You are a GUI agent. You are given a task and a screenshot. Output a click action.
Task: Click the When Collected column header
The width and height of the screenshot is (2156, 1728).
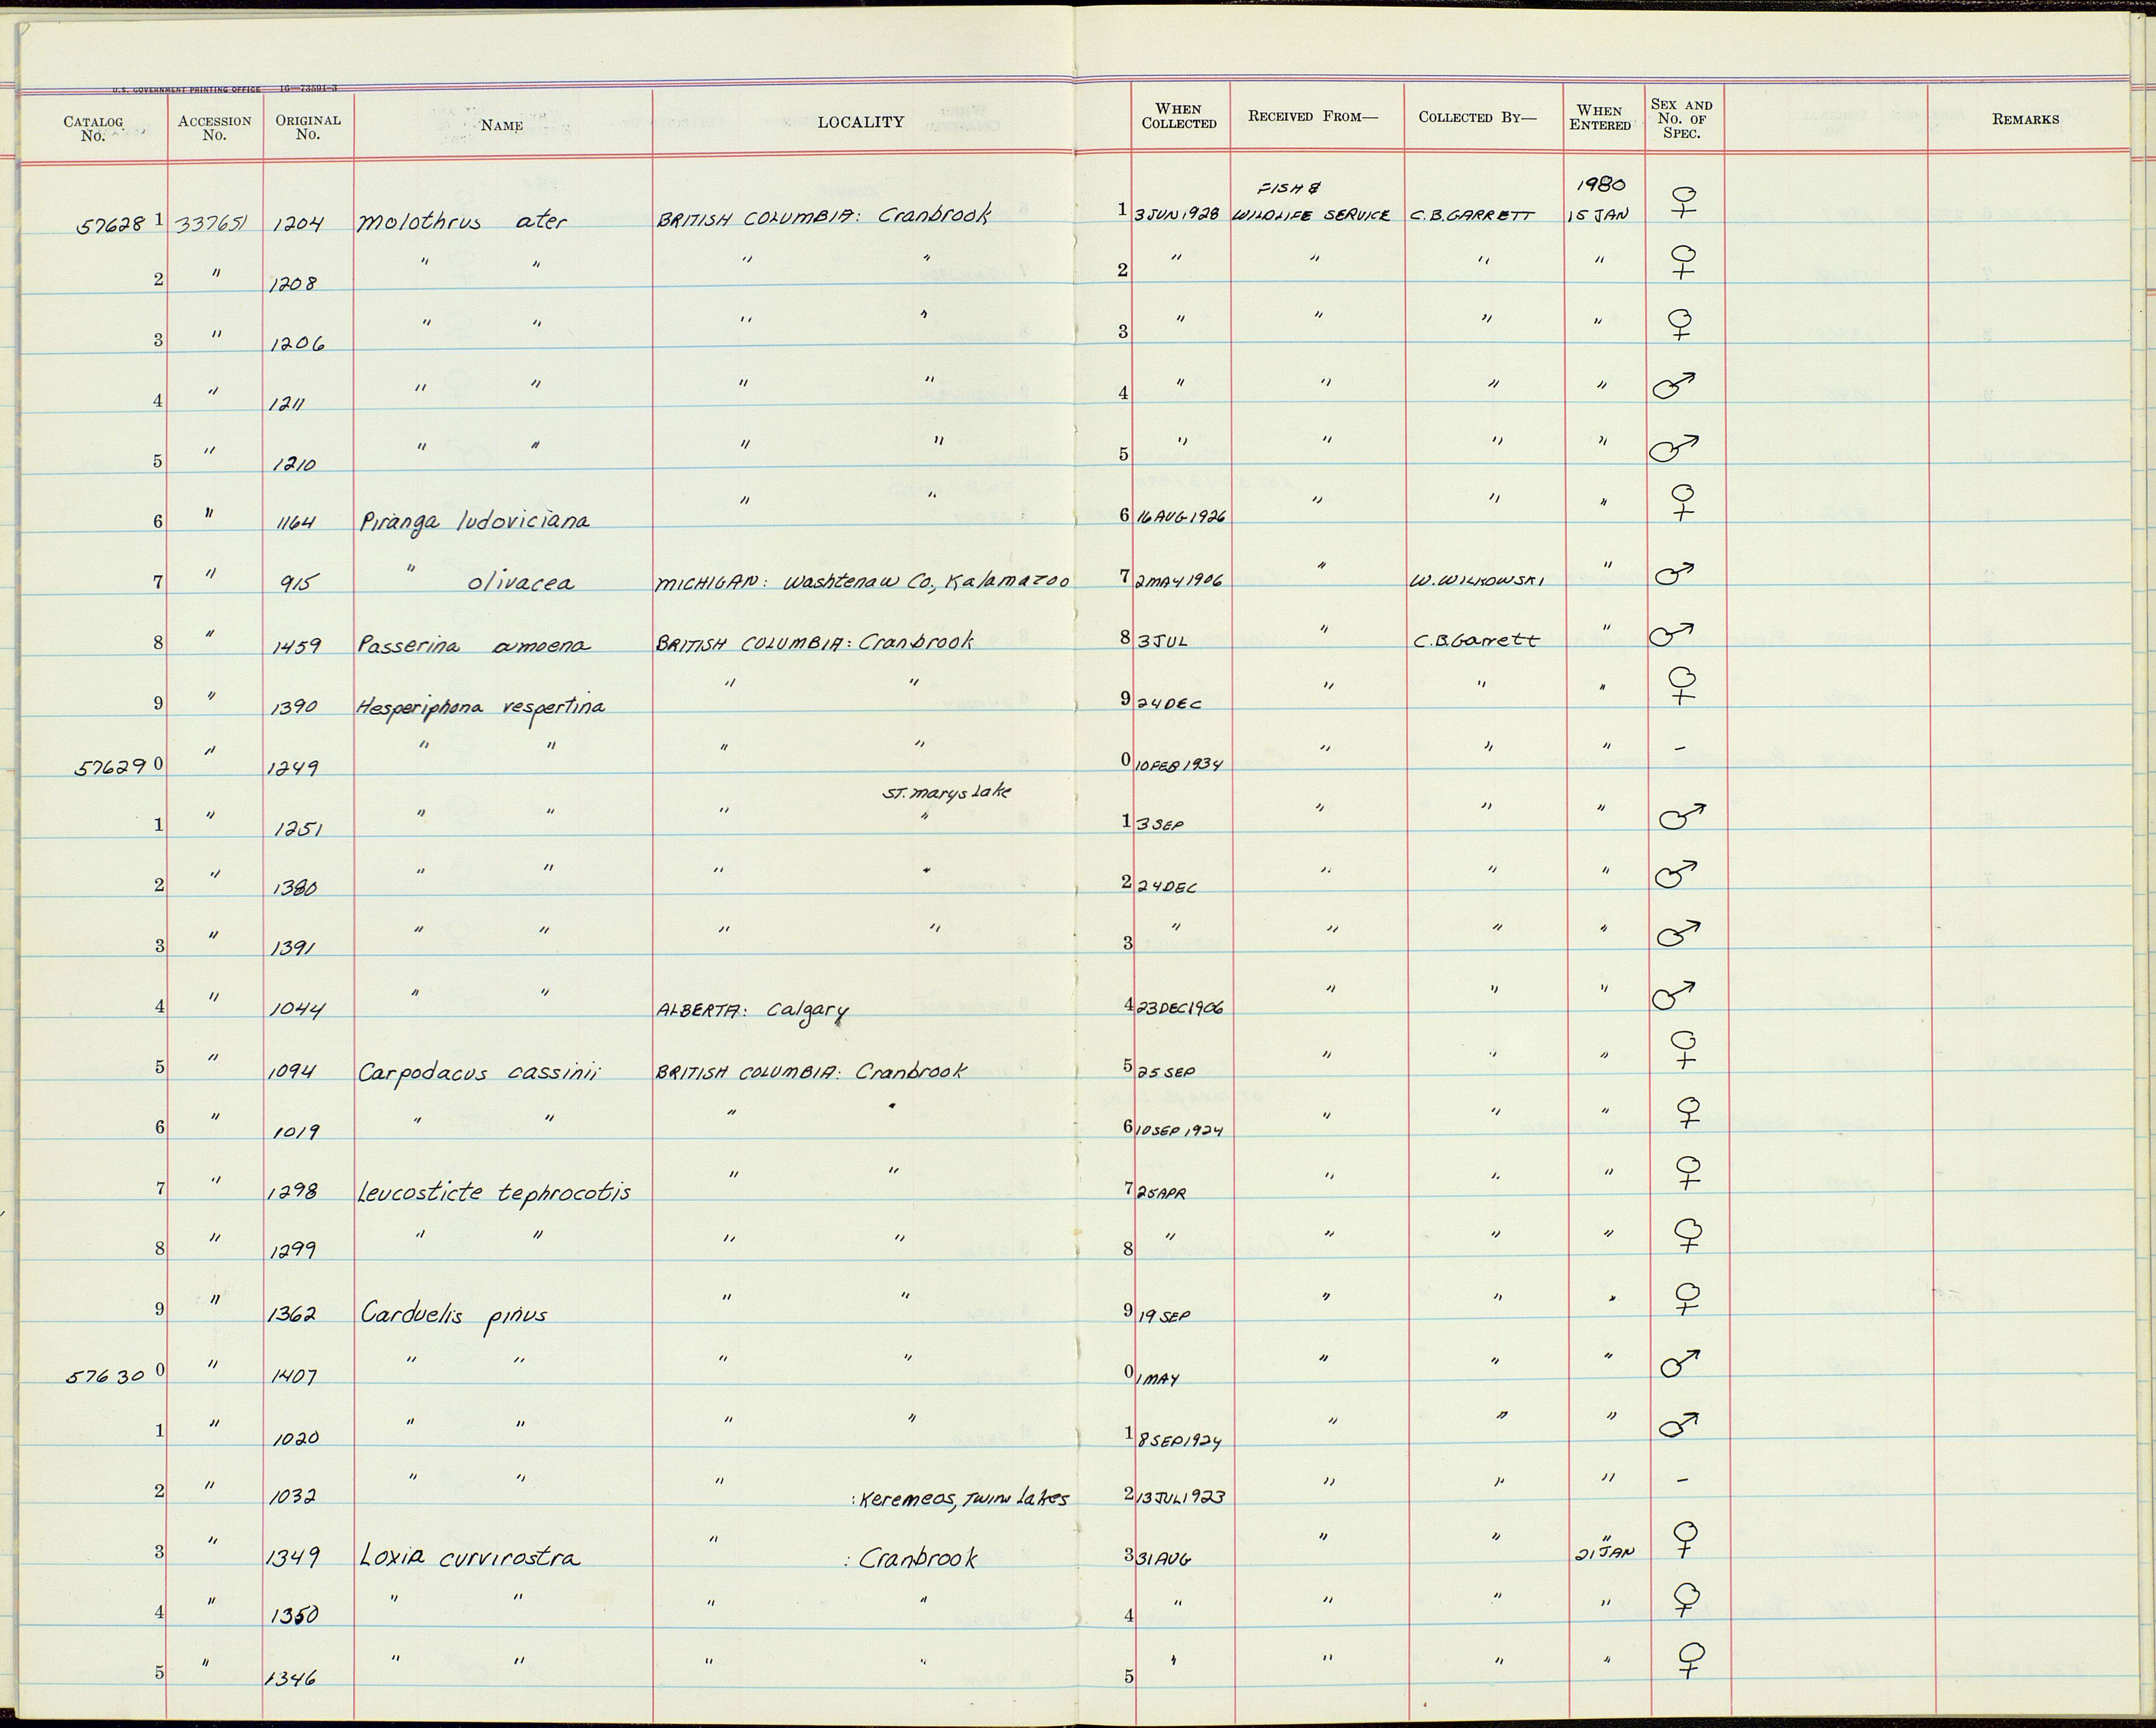point(1179,116)
